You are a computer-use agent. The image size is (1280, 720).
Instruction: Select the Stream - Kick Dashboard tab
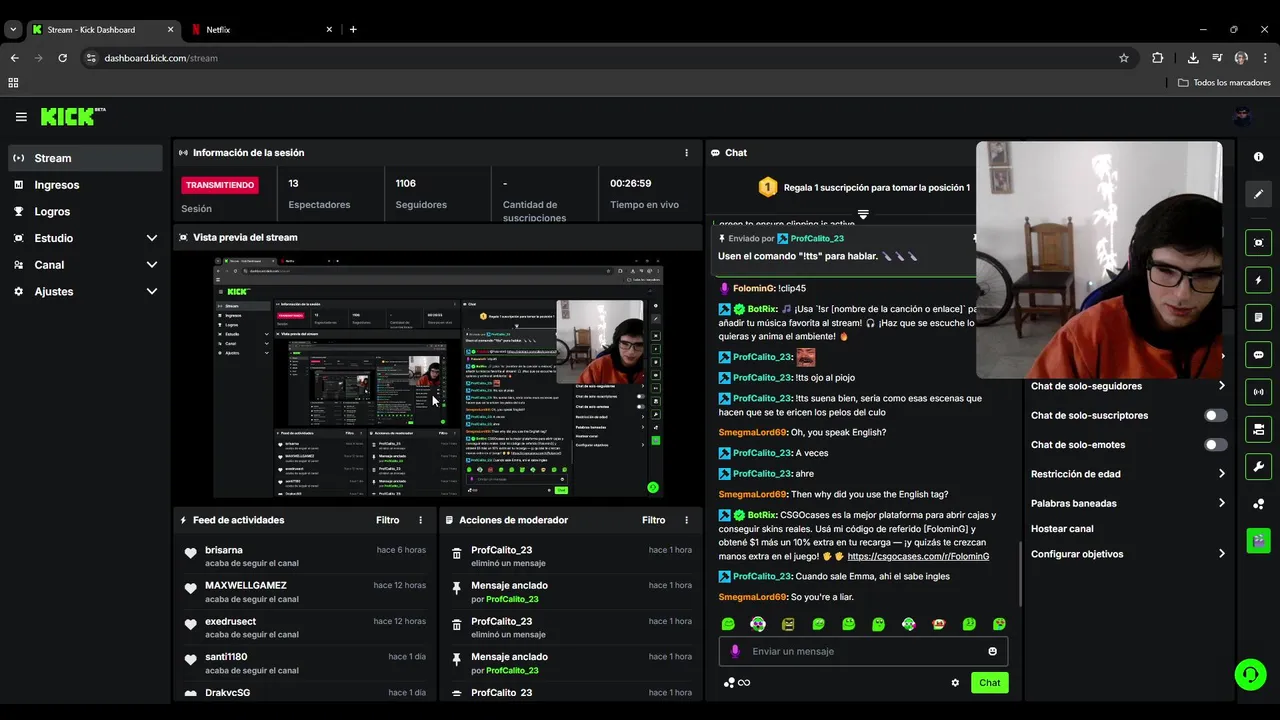[102, 30]
